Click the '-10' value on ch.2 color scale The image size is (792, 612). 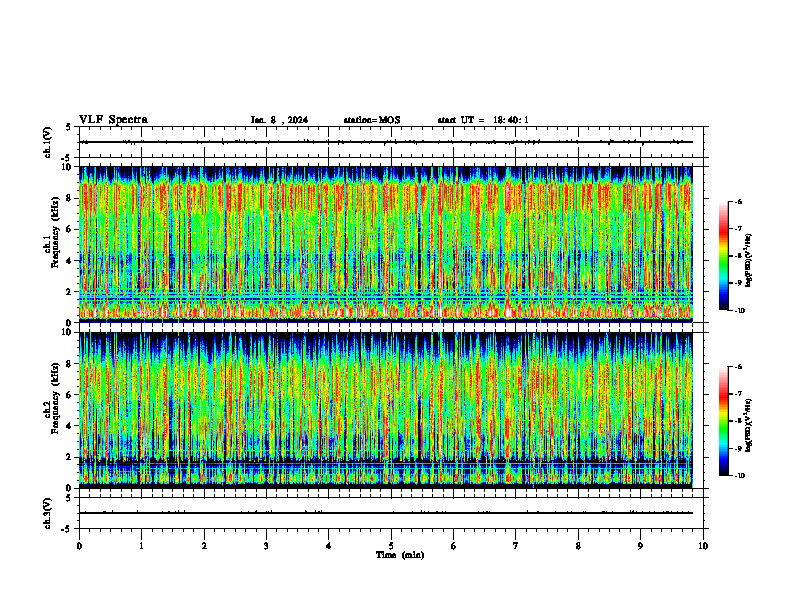(x=738, y=476)
